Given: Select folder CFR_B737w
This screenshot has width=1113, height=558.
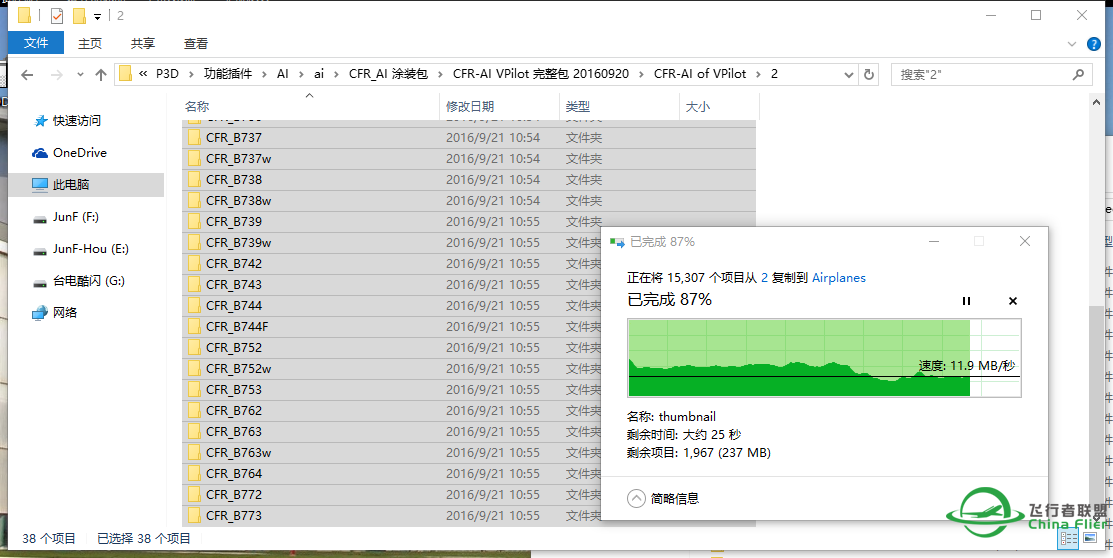Looking at the screenshot, I should pyautogui.click(x=468, y=159).
